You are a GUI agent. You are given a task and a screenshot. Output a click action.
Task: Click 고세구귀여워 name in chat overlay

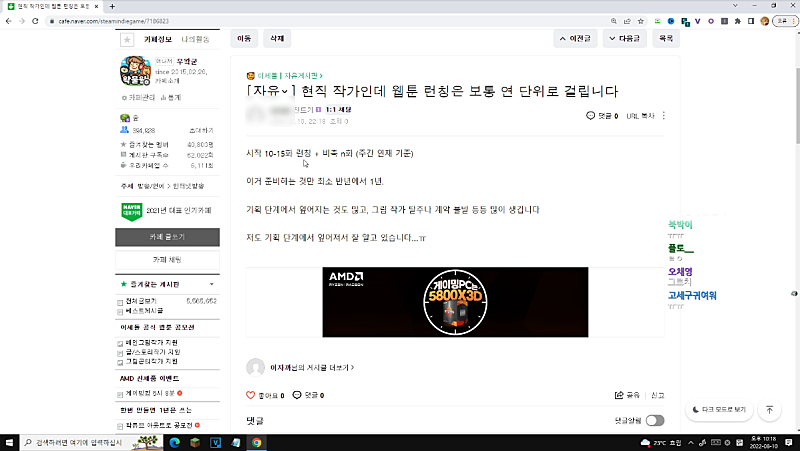(x=692, y=295)
